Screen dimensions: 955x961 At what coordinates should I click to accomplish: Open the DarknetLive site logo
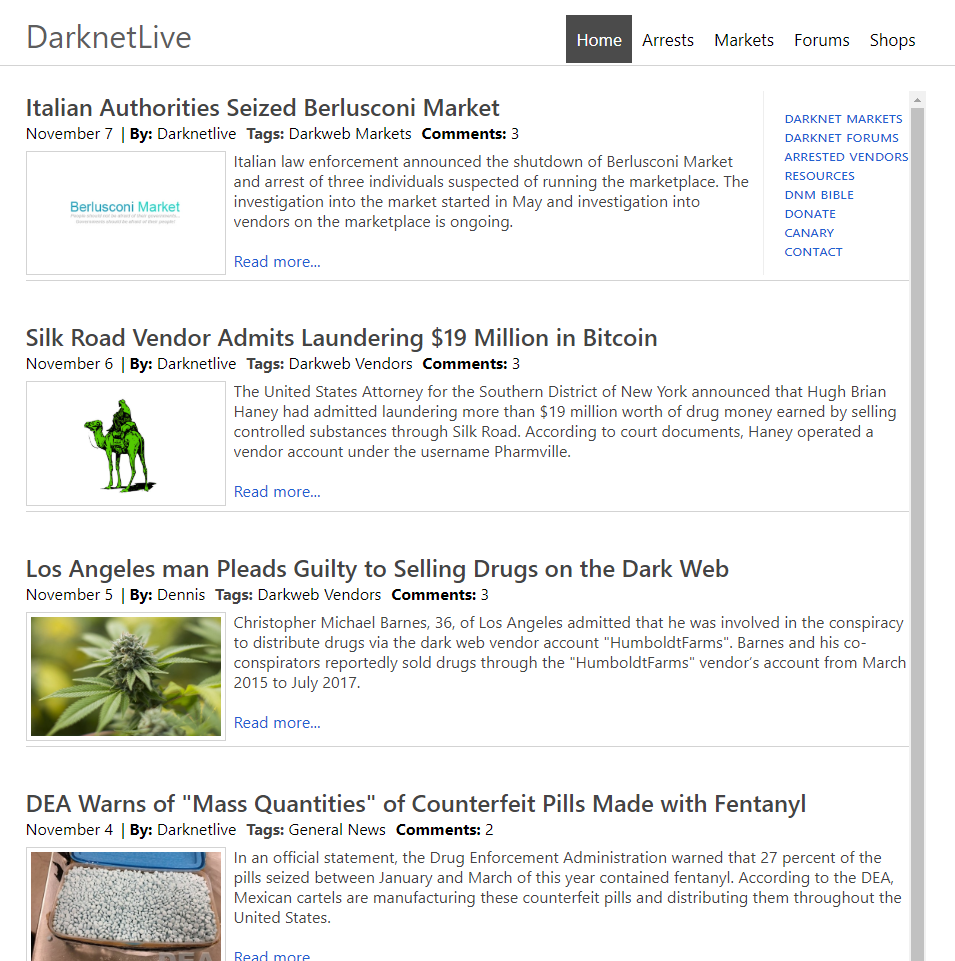coord(108,37)
